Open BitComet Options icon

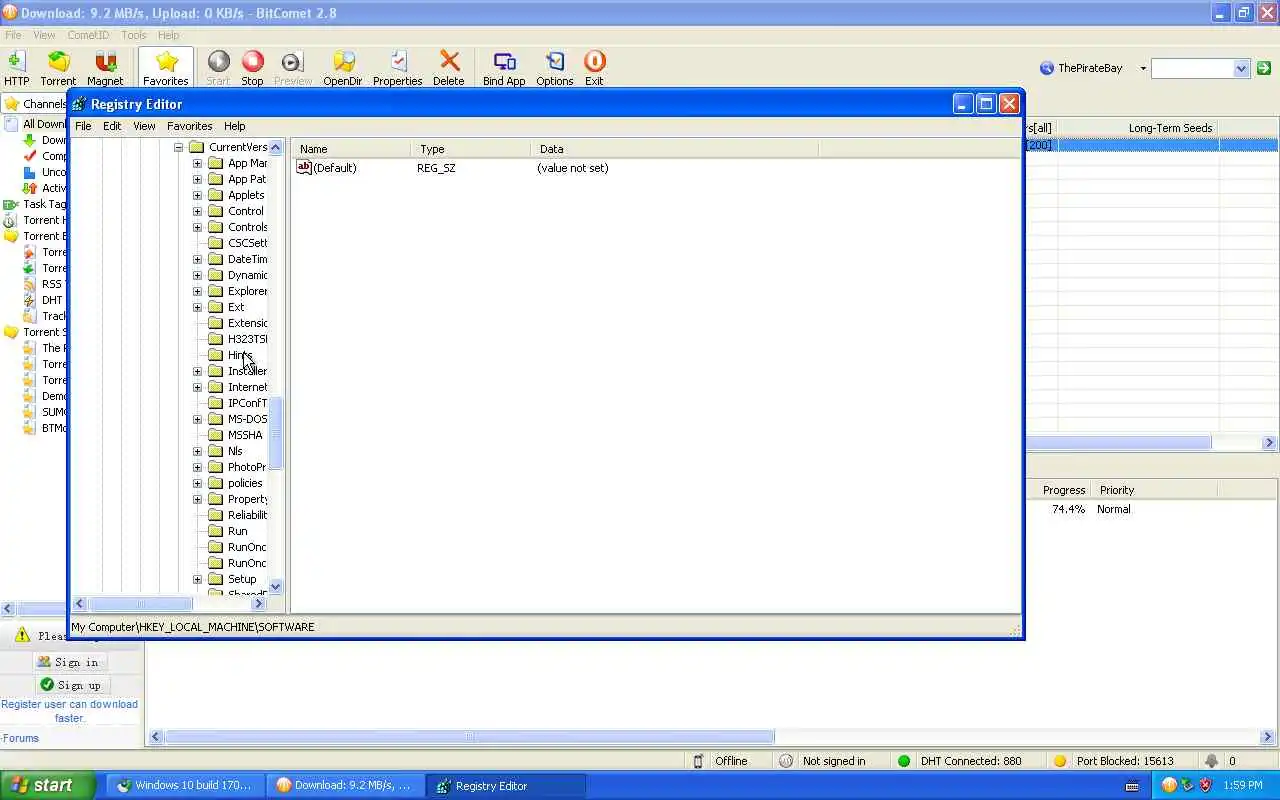555,68
